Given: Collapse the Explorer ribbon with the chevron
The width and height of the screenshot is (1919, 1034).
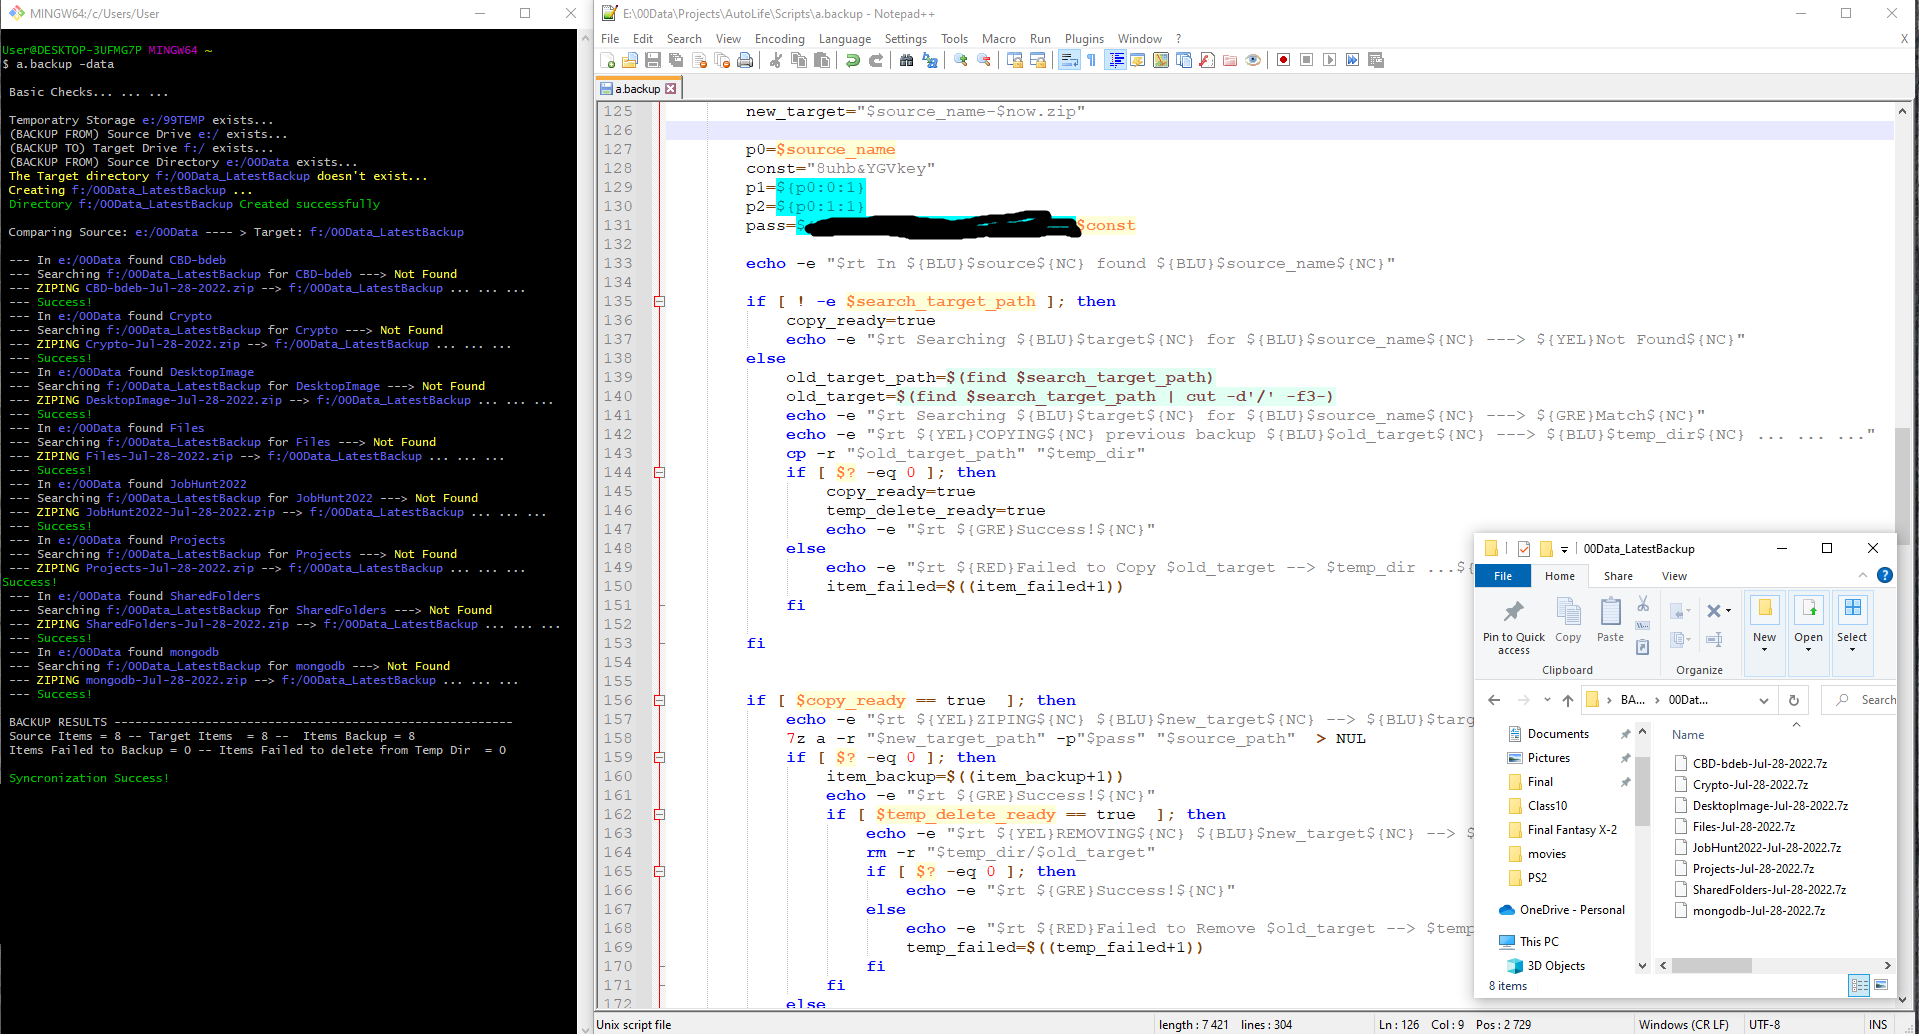Looking at the screenshot, I should pos(1862,575).
